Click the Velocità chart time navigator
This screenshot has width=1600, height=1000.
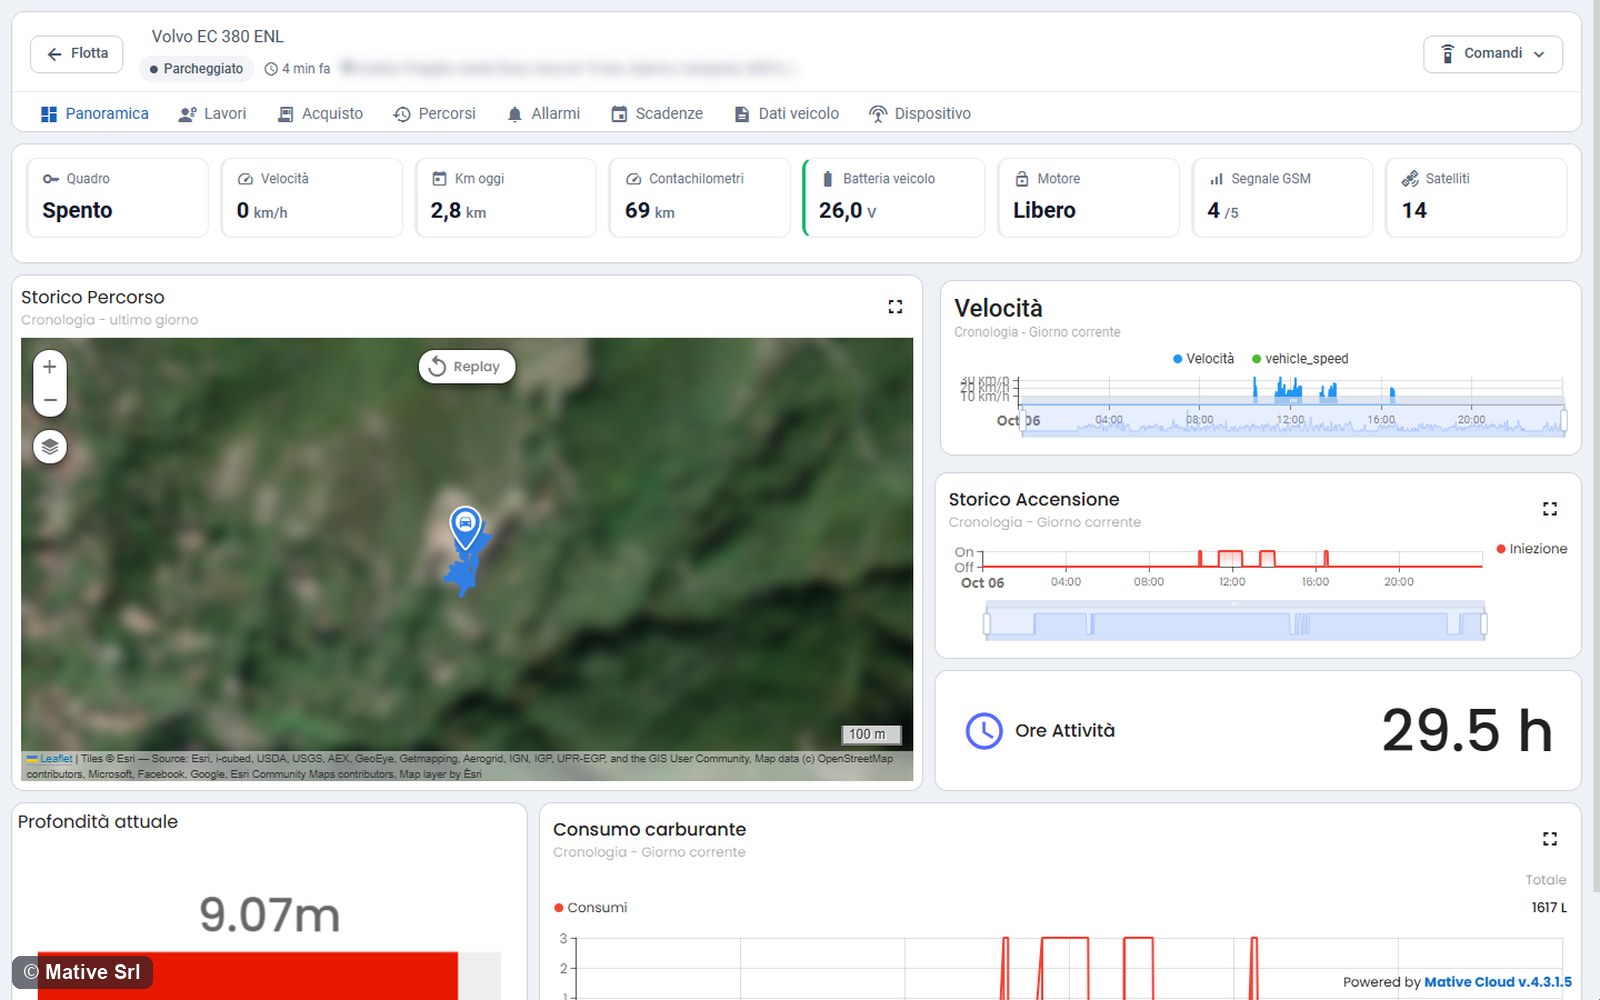(1292, 420)
